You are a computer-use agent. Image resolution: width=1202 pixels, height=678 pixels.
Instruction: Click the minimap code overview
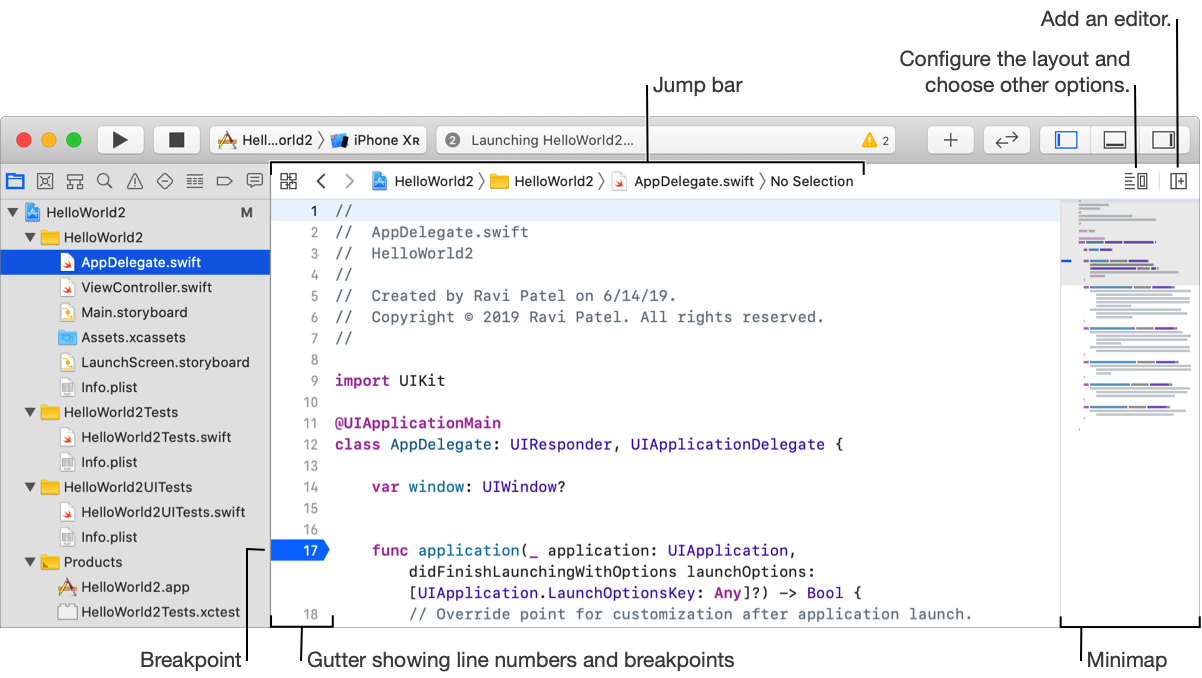click(x=1128, y=413)
